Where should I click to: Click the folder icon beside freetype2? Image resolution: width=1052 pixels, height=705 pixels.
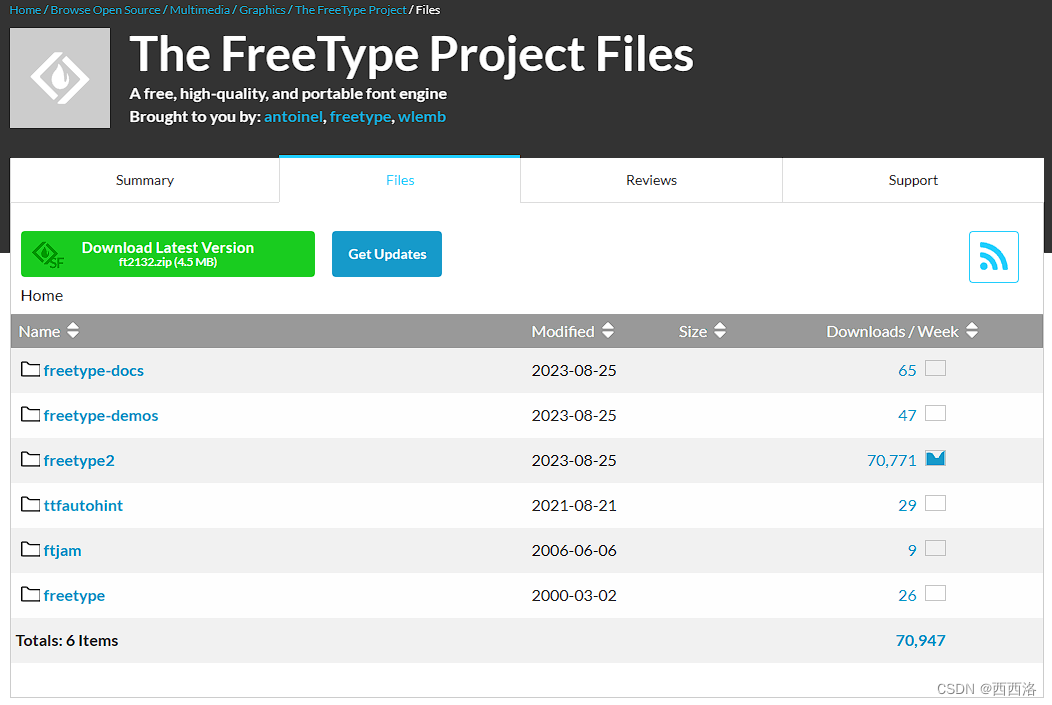[30, 459]
